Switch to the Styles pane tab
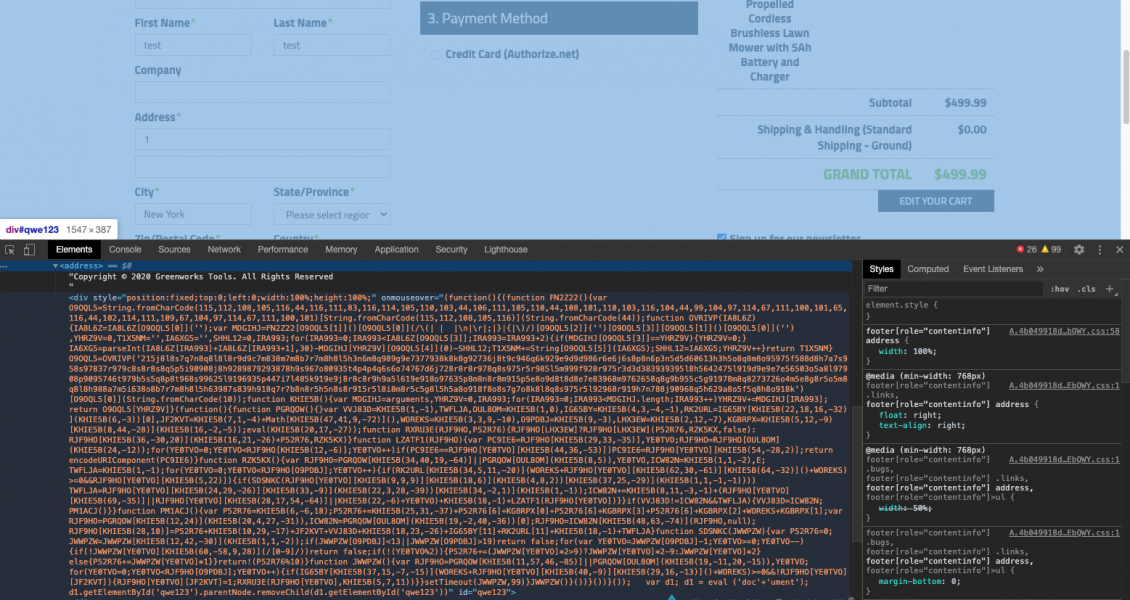Viewport: 1130px width, 600px height. pos(881,269)
